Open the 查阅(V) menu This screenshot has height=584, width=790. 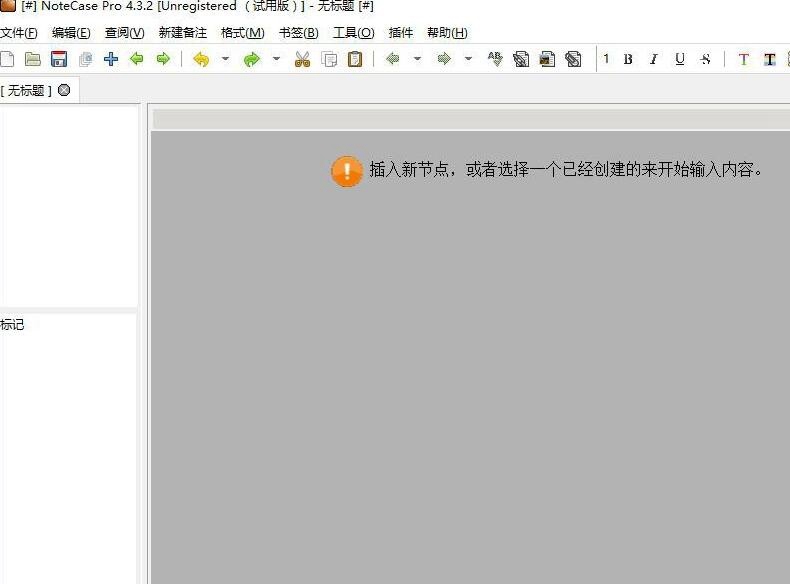point(124,33)
